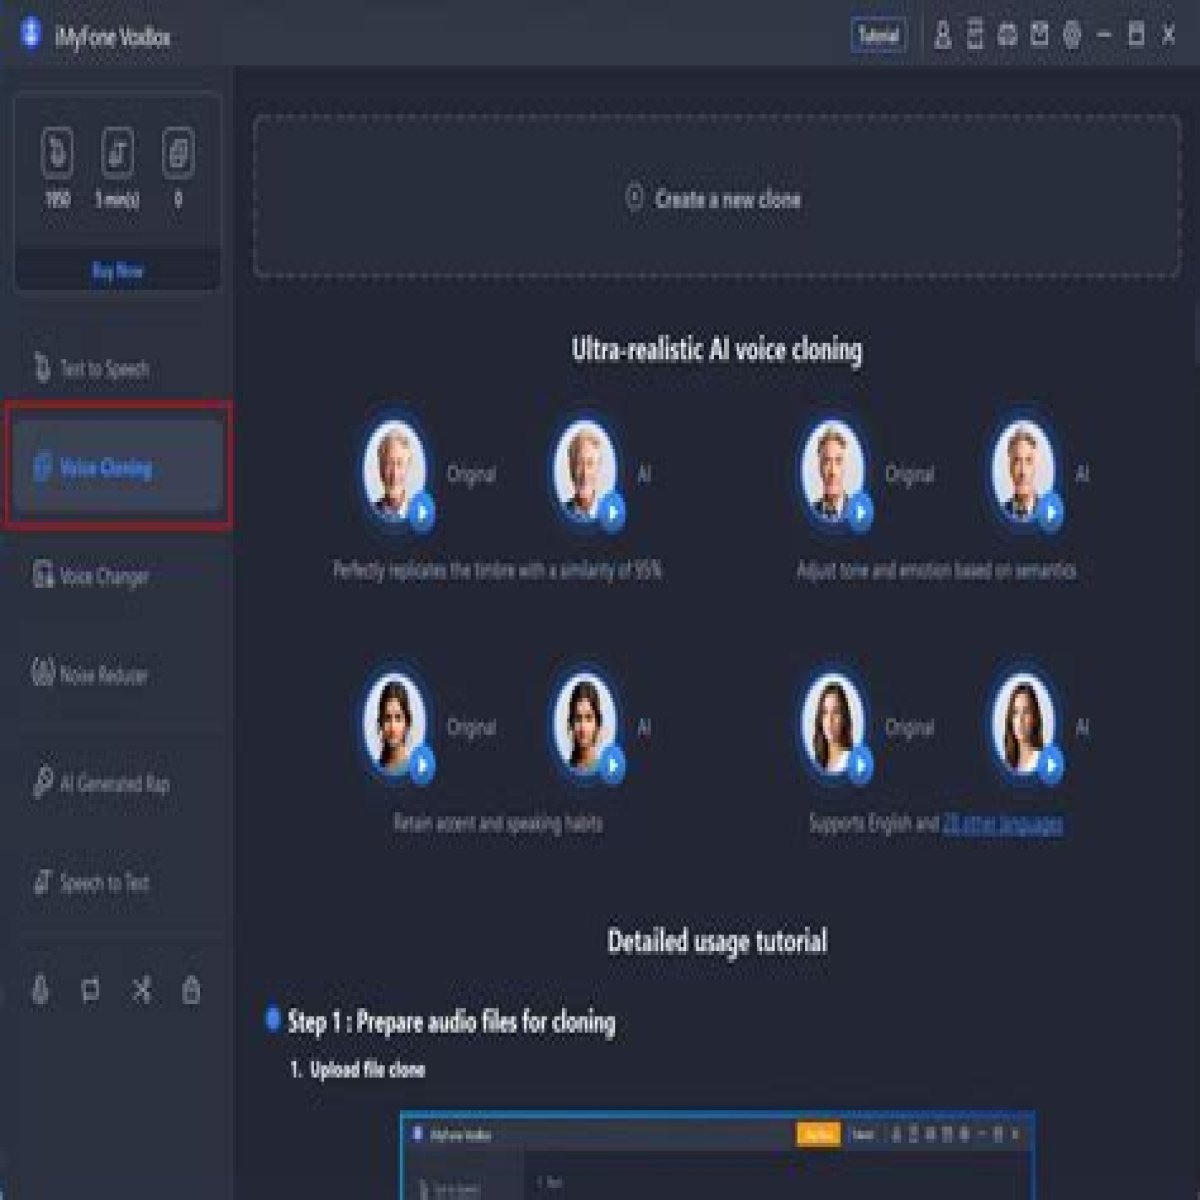Click the plus icon in Create a new clone
The image size is (1200, 1200).
tap(634, 196)
